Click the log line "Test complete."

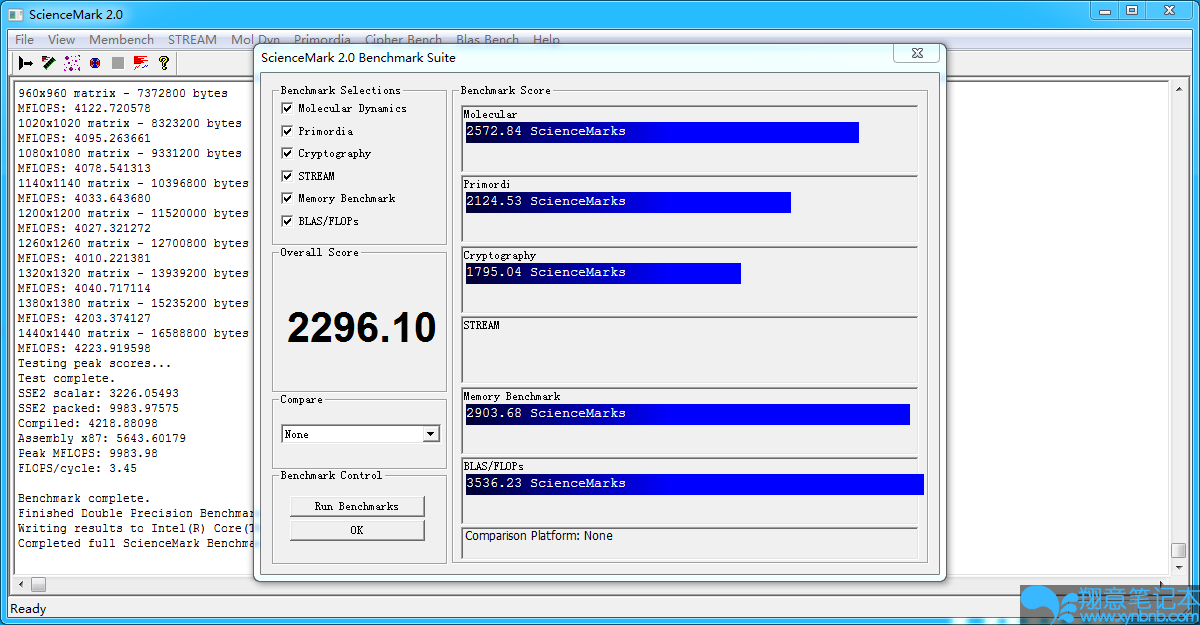pos(67,378)
